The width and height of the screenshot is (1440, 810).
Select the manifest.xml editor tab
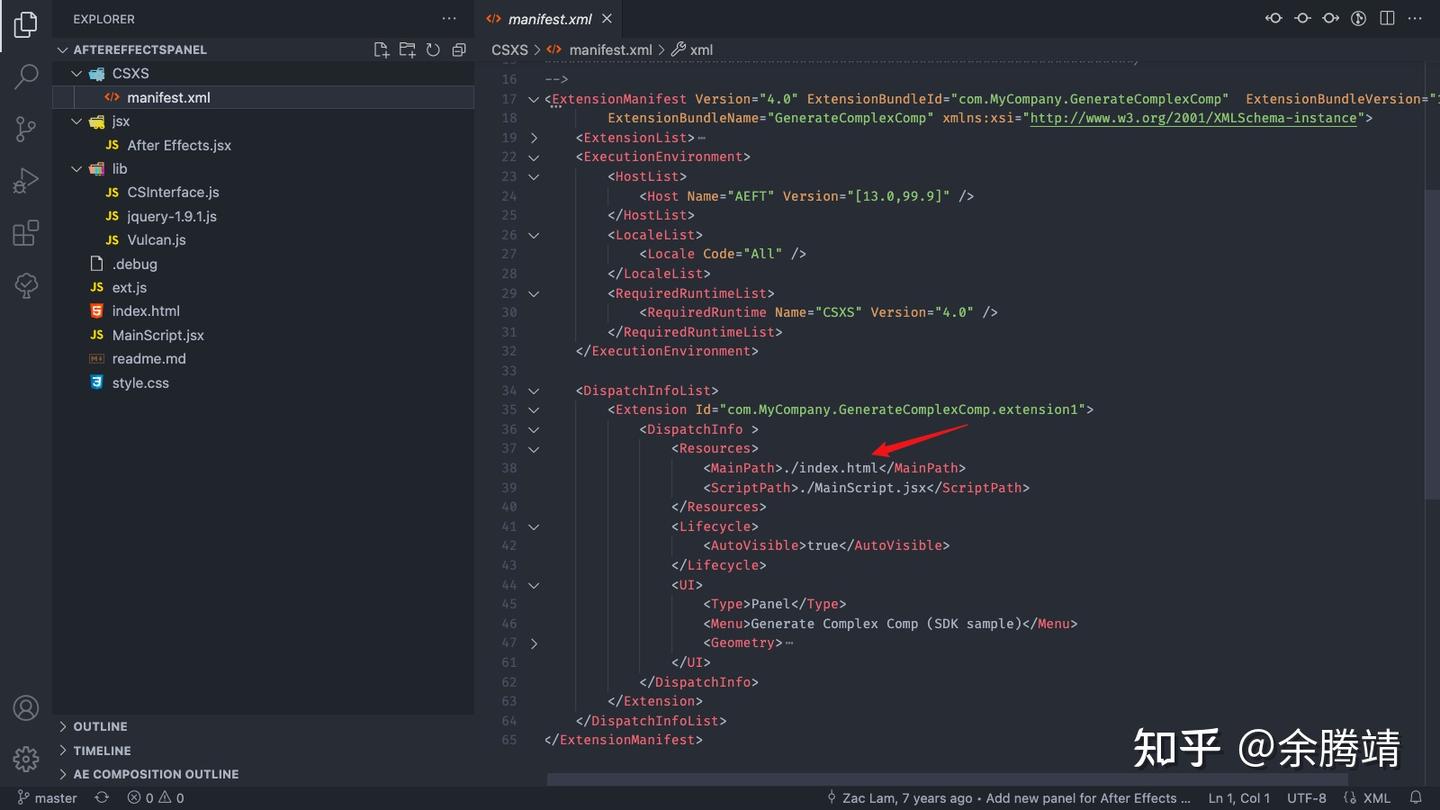(x=548, y=19)
